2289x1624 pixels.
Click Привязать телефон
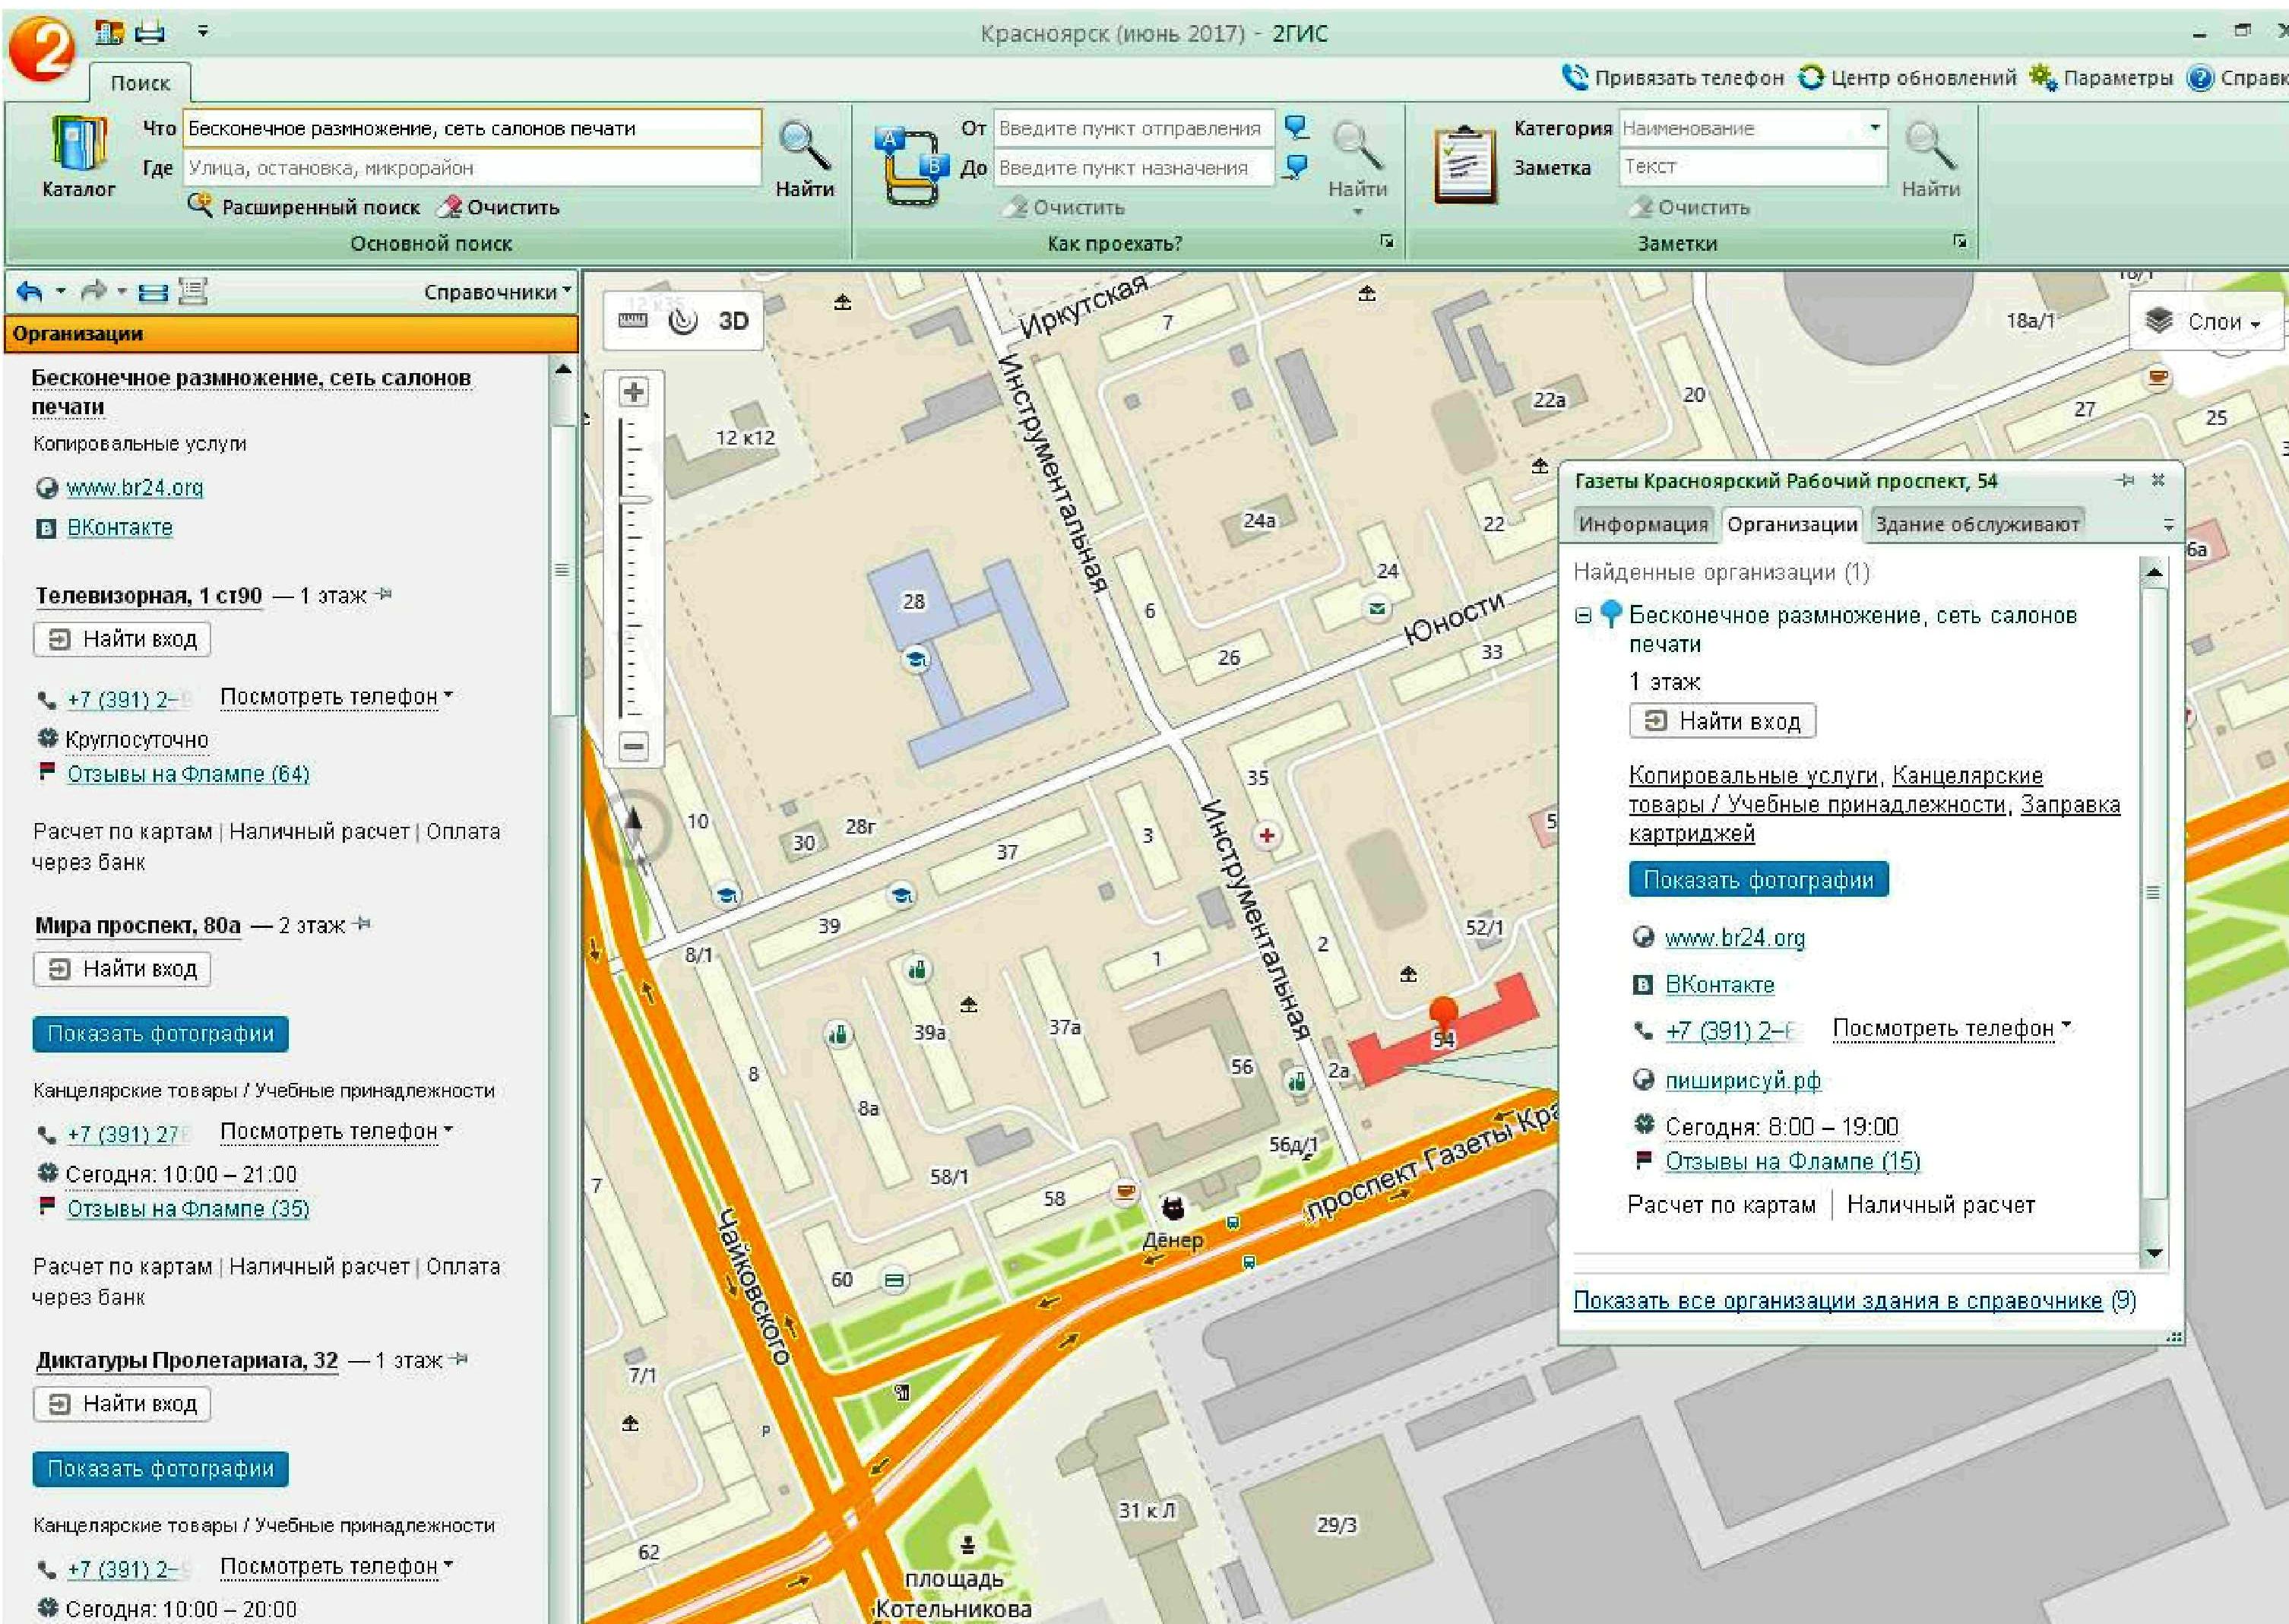[x=1673, y=77]
